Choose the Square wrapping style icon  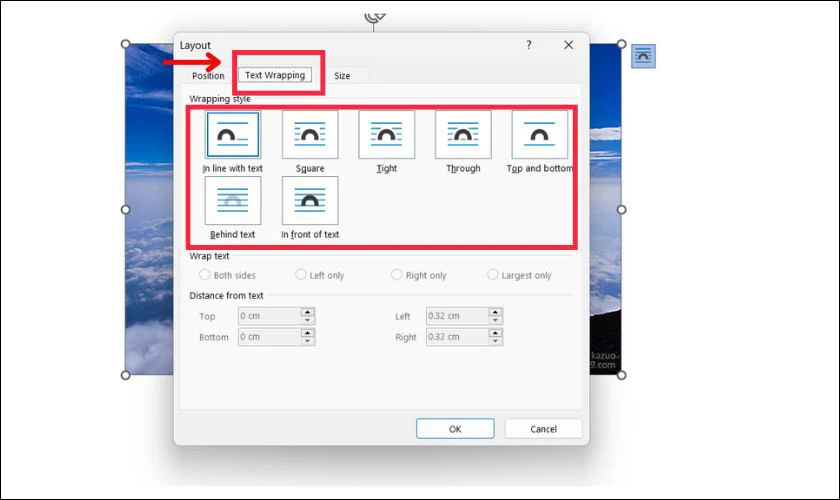click(310, 135)
